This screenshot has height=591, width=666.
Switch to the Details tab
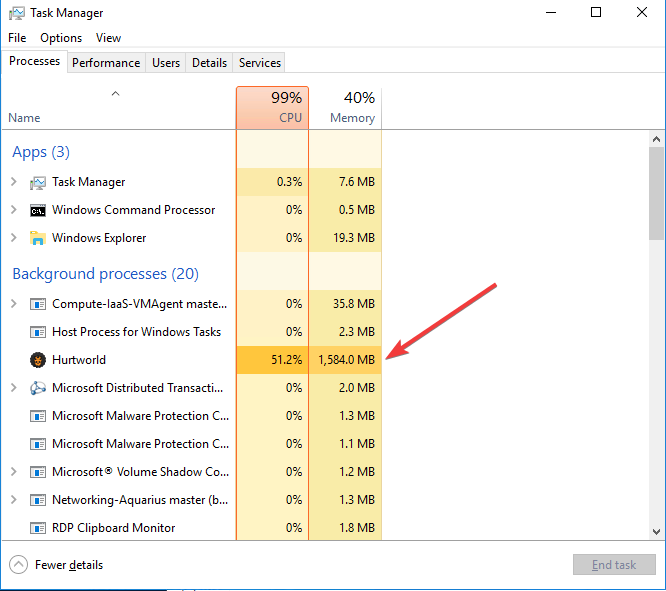(209, 63)
